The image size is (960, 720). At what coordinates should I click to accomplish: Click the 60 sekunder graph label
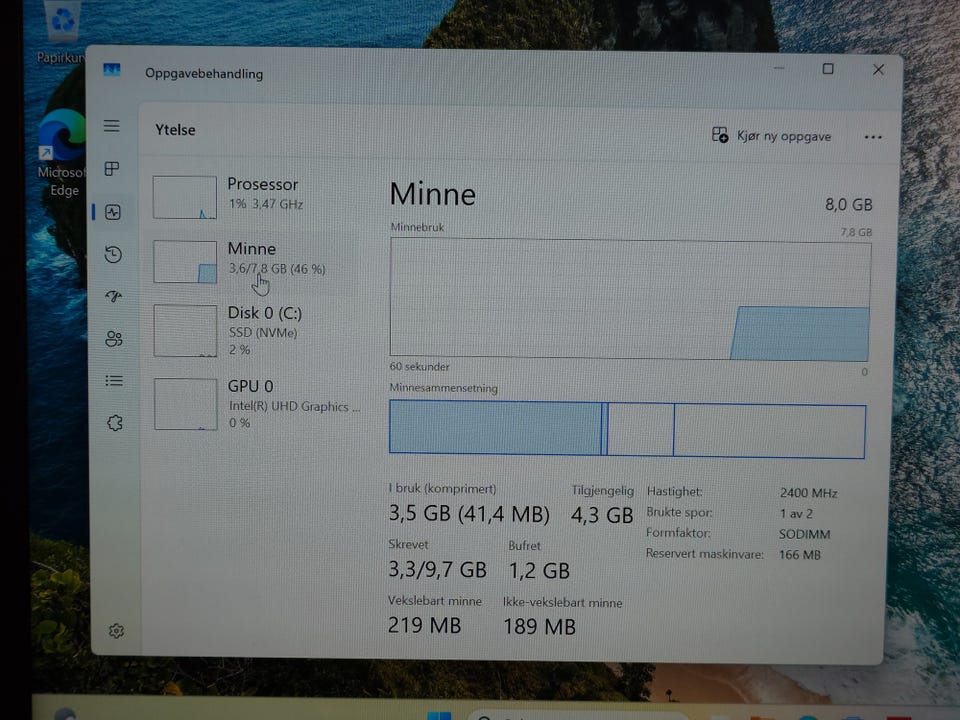pos(419,367)
